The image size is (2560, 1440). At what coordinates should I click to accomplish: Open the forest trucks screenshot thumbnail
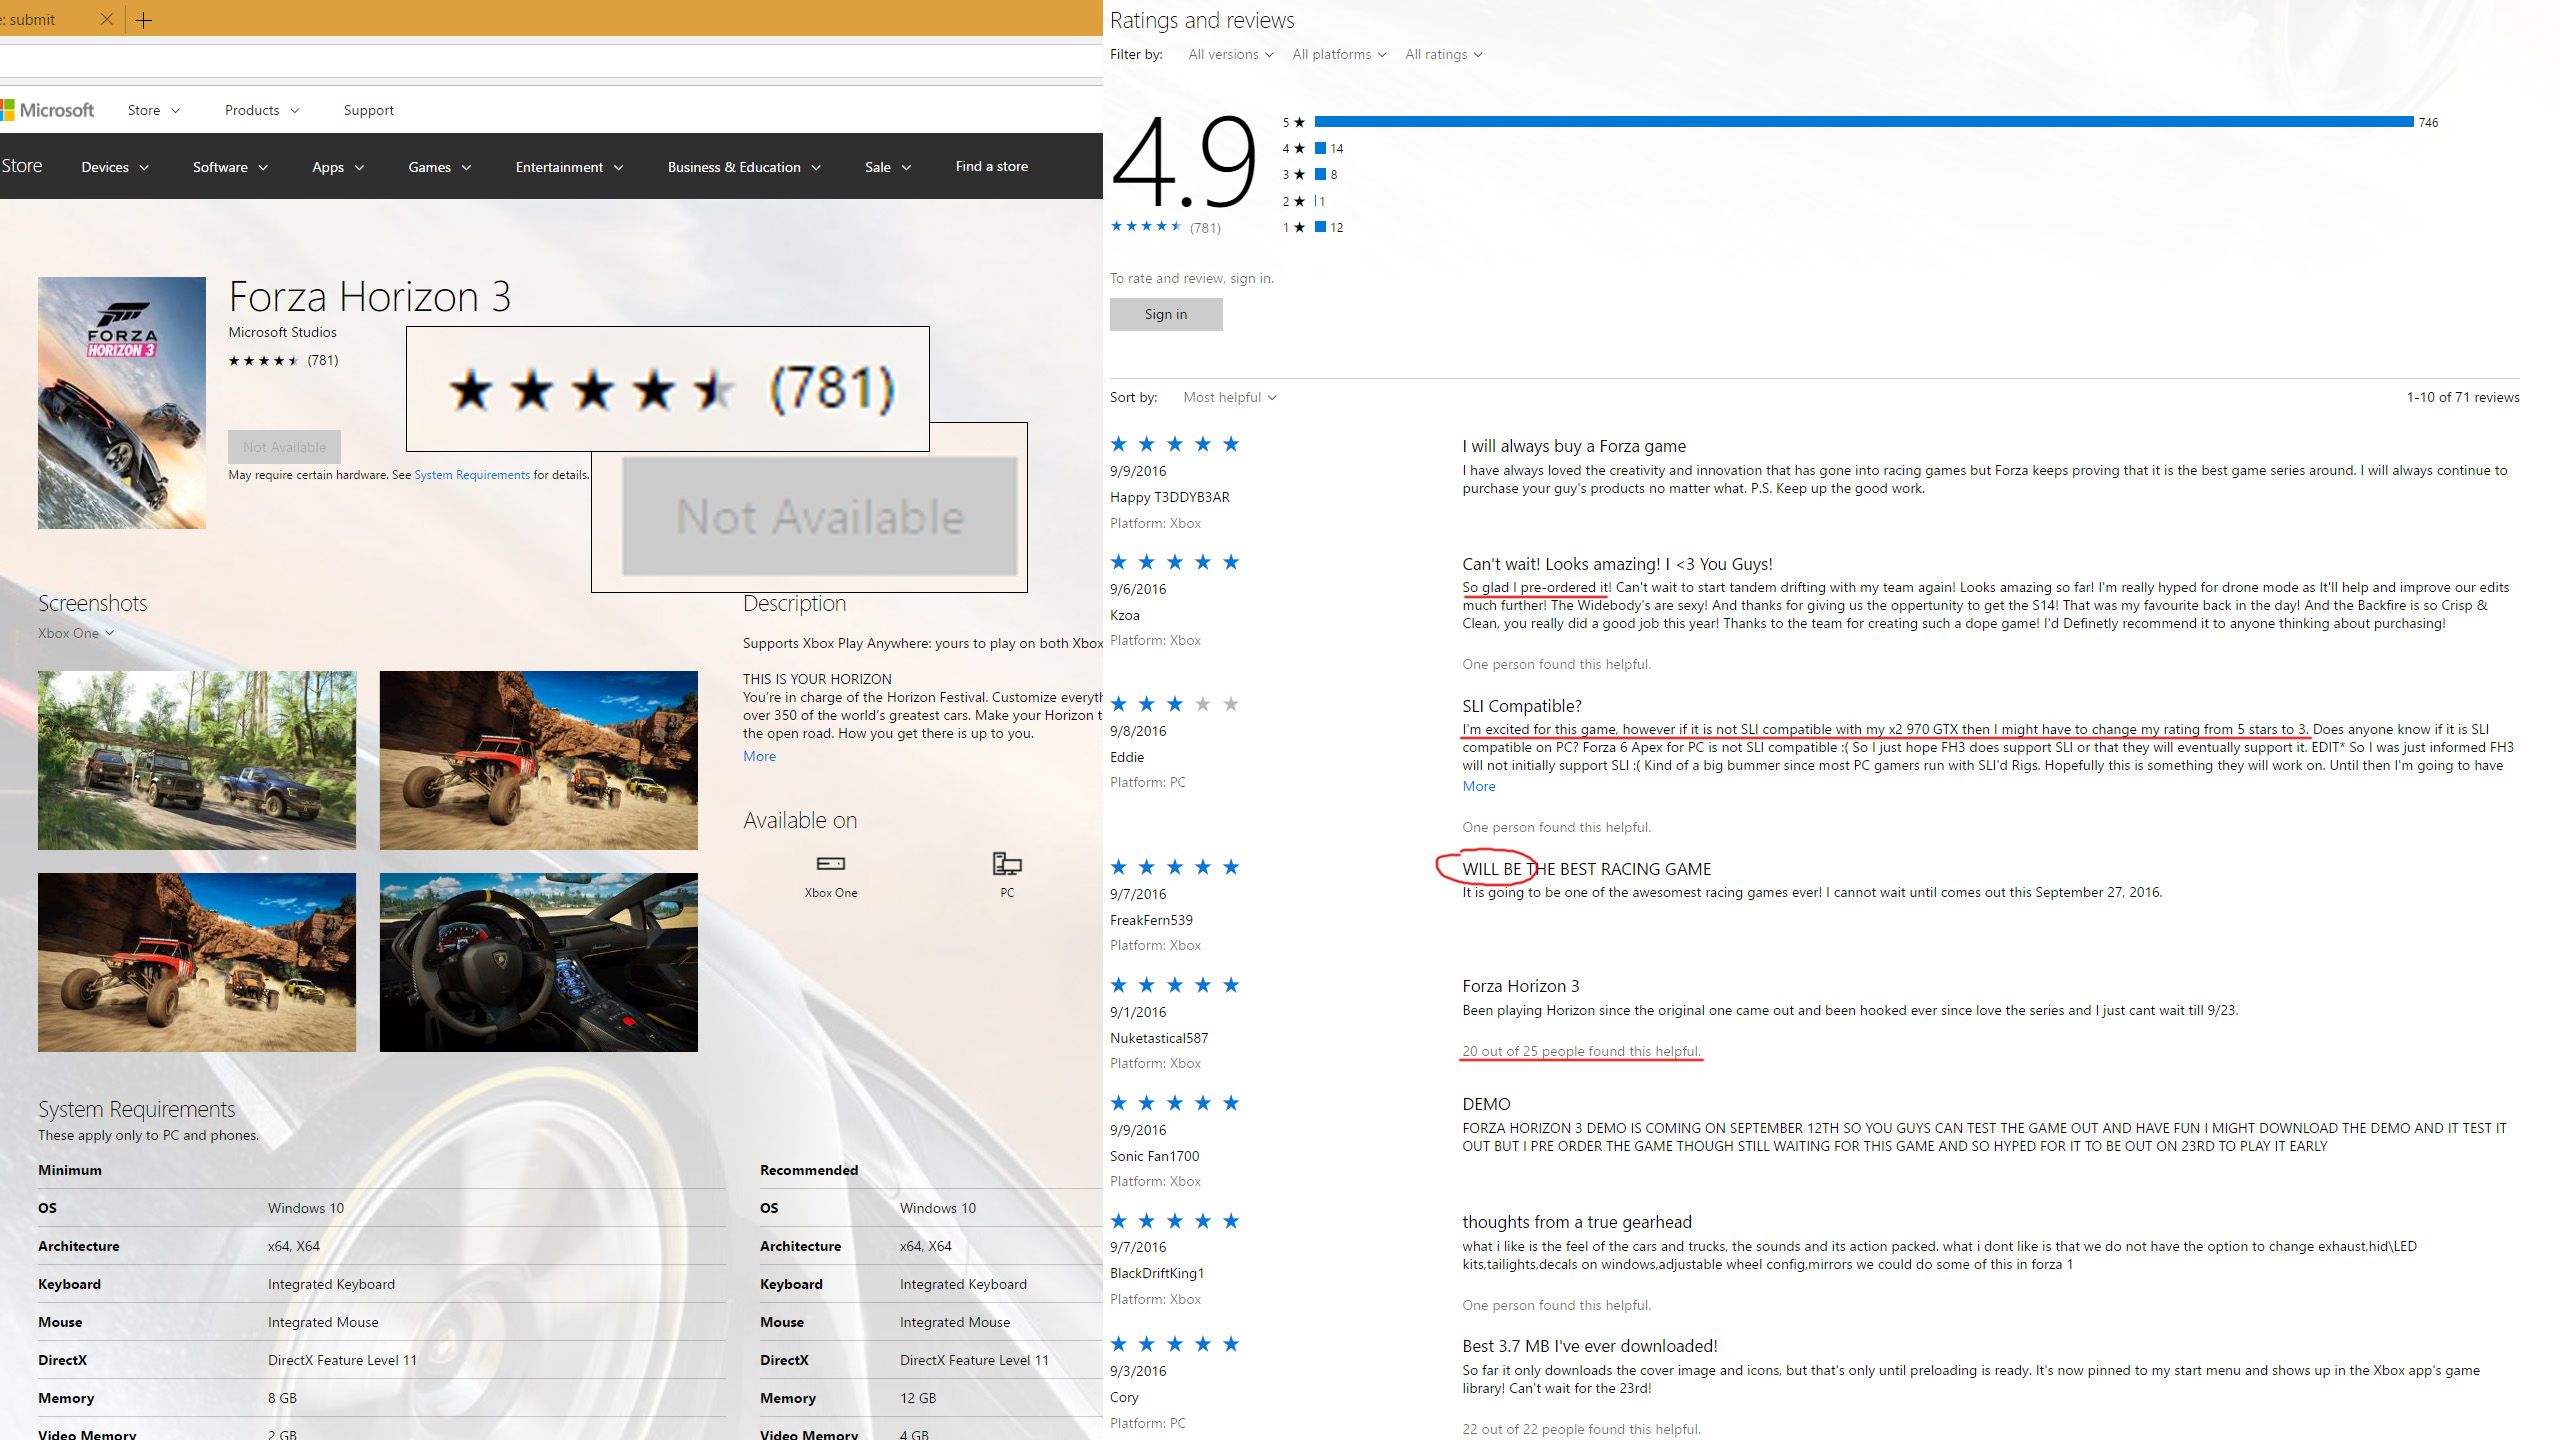(x=197, y=760)
